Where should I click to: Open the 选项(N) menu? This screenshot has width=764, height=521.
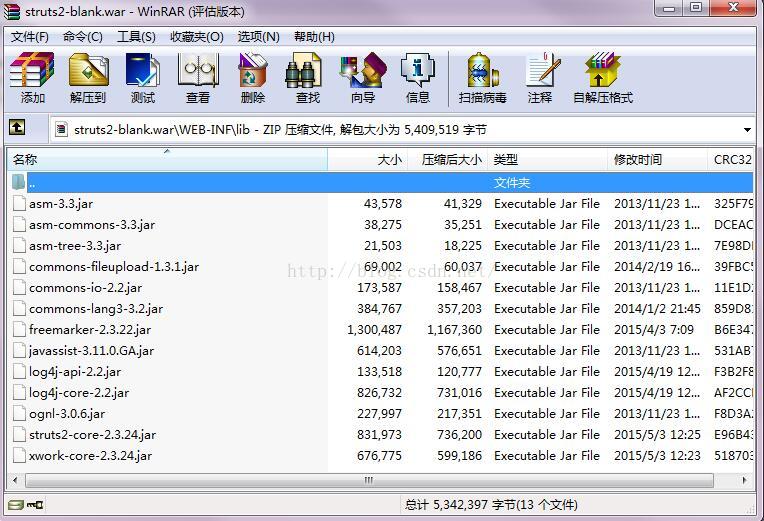pyautogui.click(x=259, y=37)
